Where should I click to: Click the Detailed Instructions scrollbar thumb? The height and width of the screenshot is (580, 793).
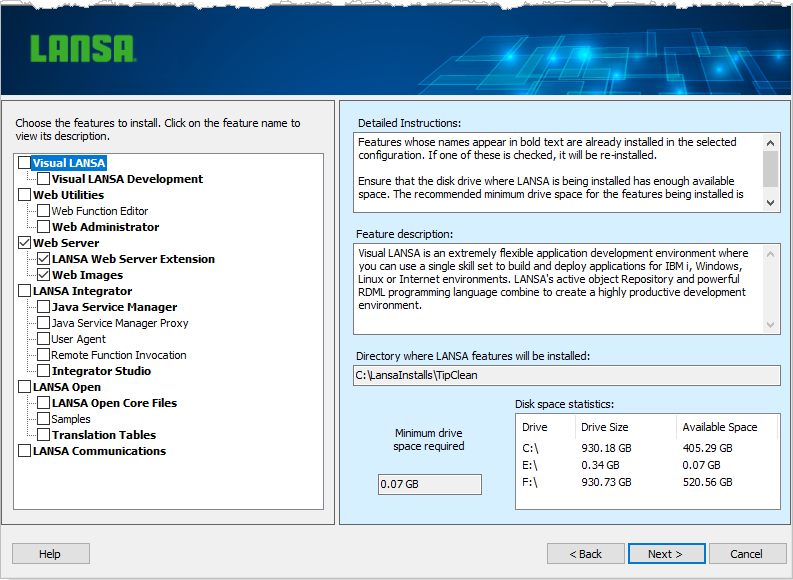click(x=770, y=169)
